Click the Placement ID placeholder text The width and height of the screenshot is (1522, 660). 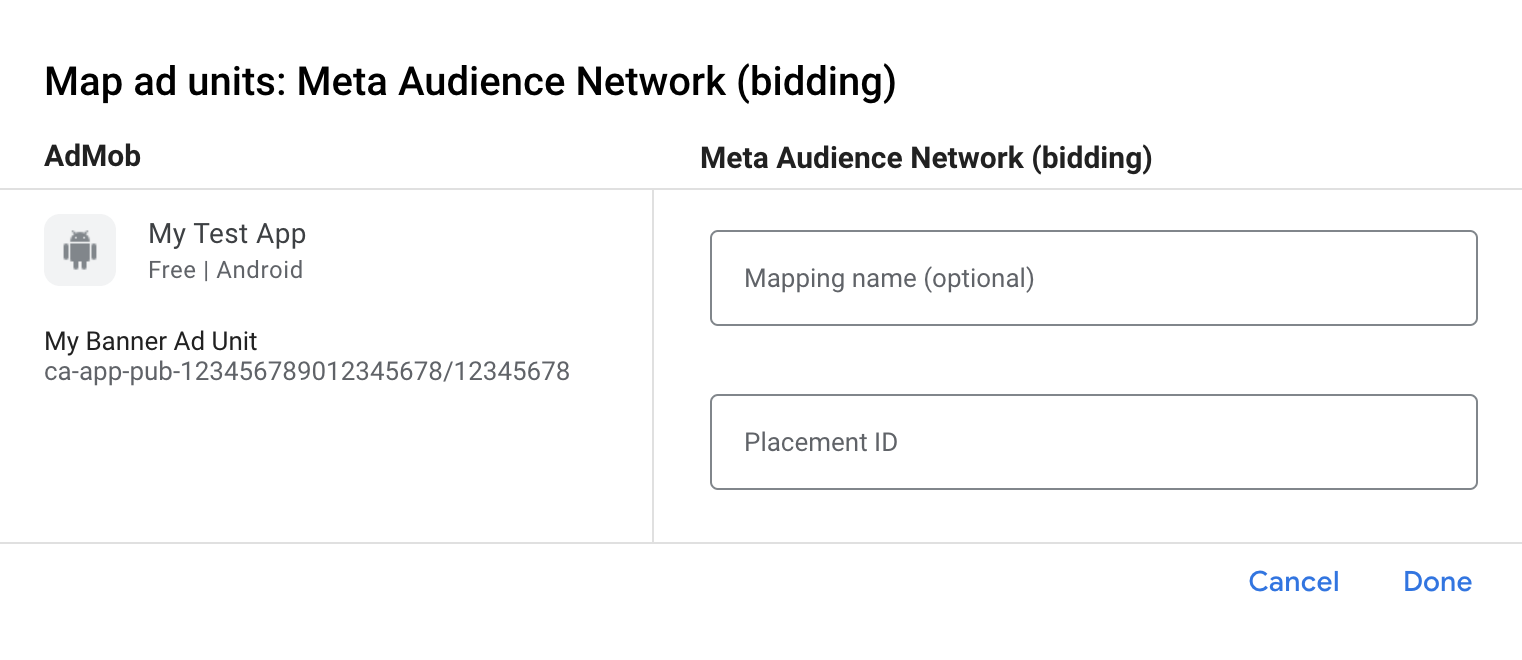821,442
